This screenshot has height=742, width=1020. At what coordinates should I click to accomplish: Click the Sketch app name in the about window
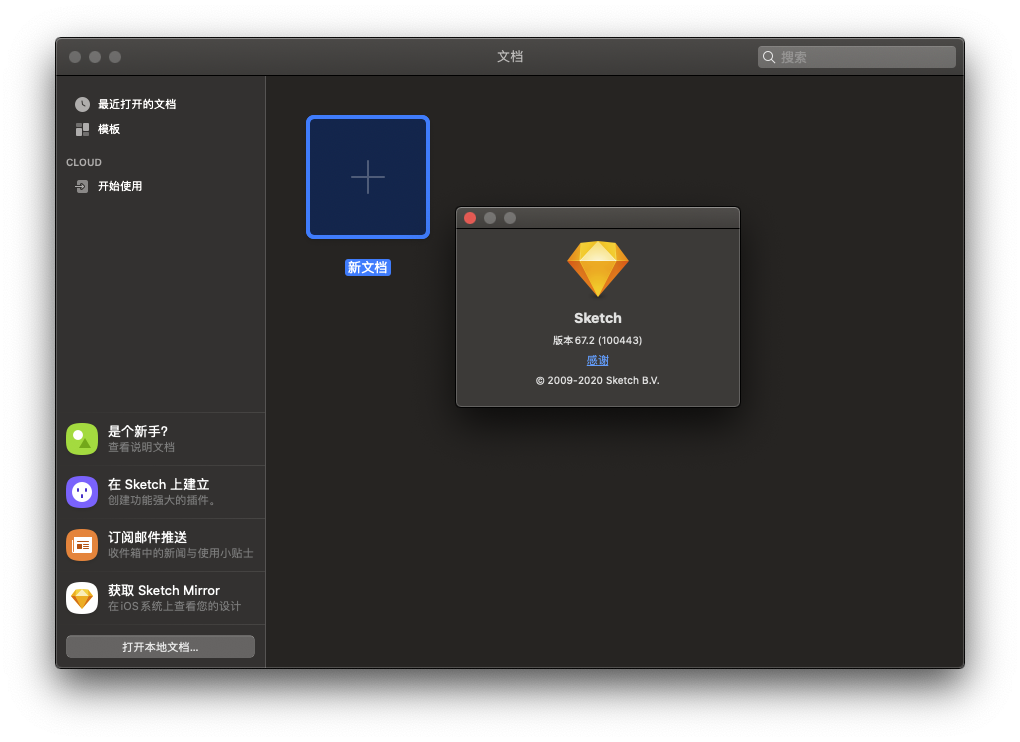point(598,318)
